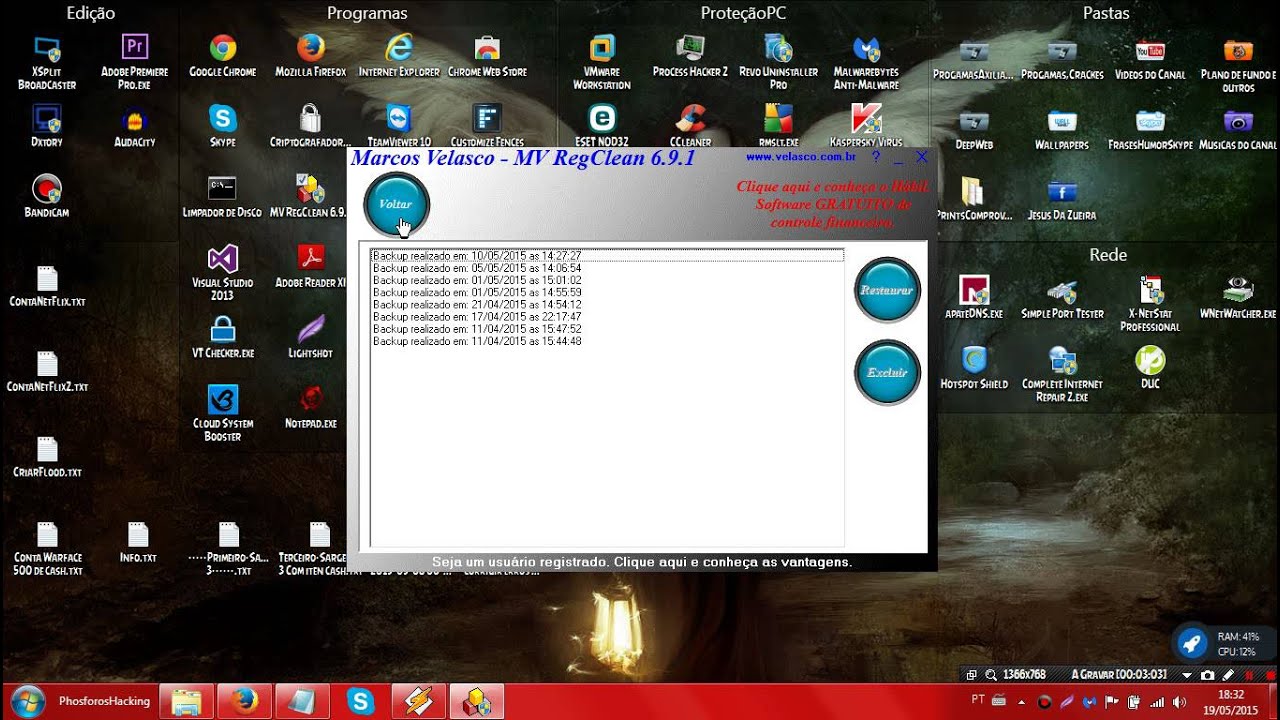This screenshot has height=720, width=1280.
Task: Open the Process Hacker 2 desktop icon
Action: 690,55
